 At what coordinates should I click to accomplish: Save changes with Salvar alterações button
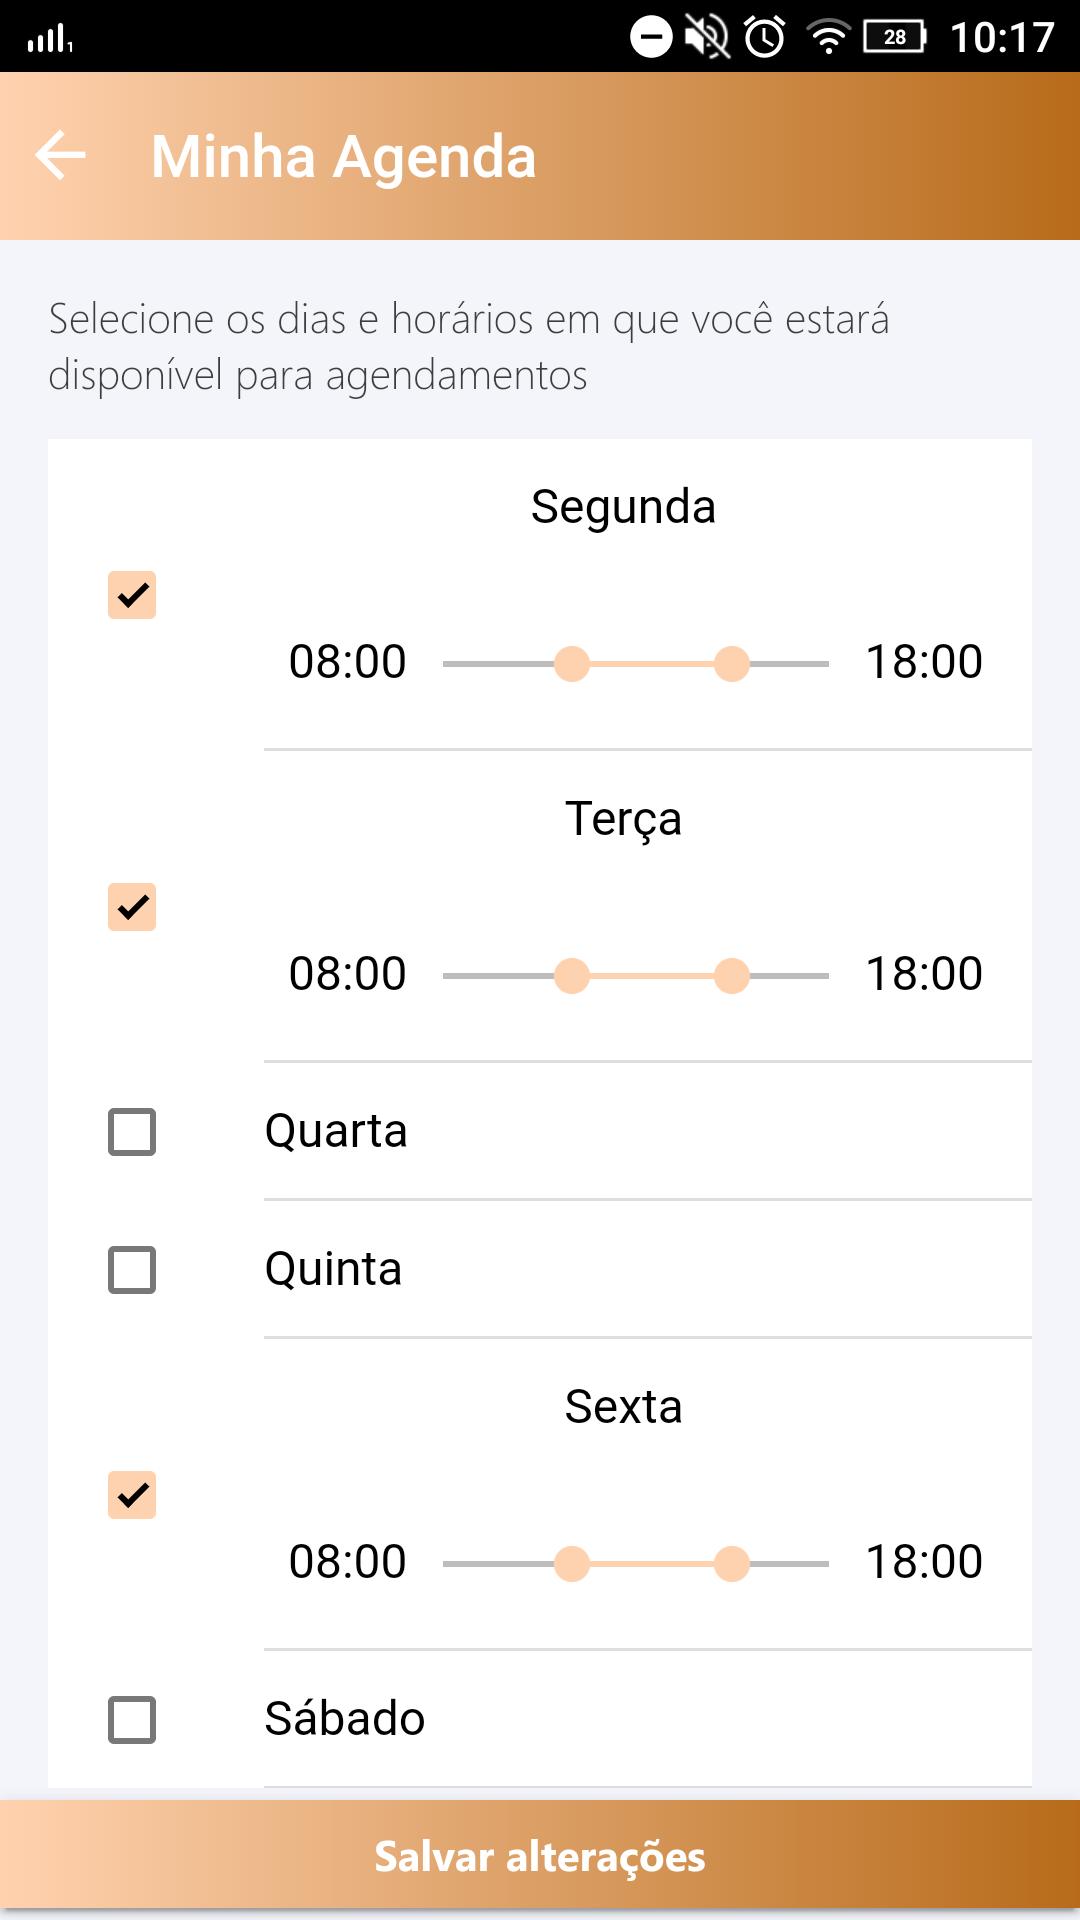coord(540,1856)
